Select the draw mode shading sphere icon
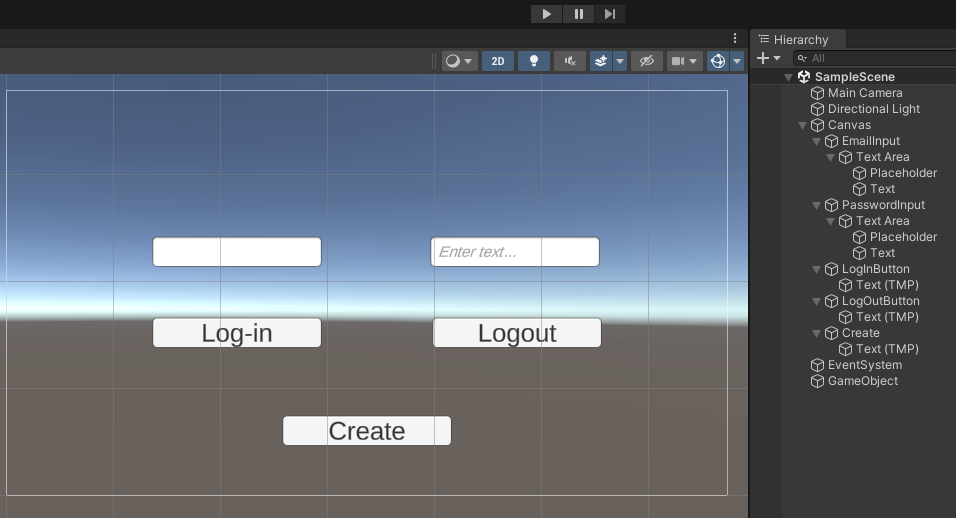The width and height of the screenshot is (956, 518). pos(452,61)
